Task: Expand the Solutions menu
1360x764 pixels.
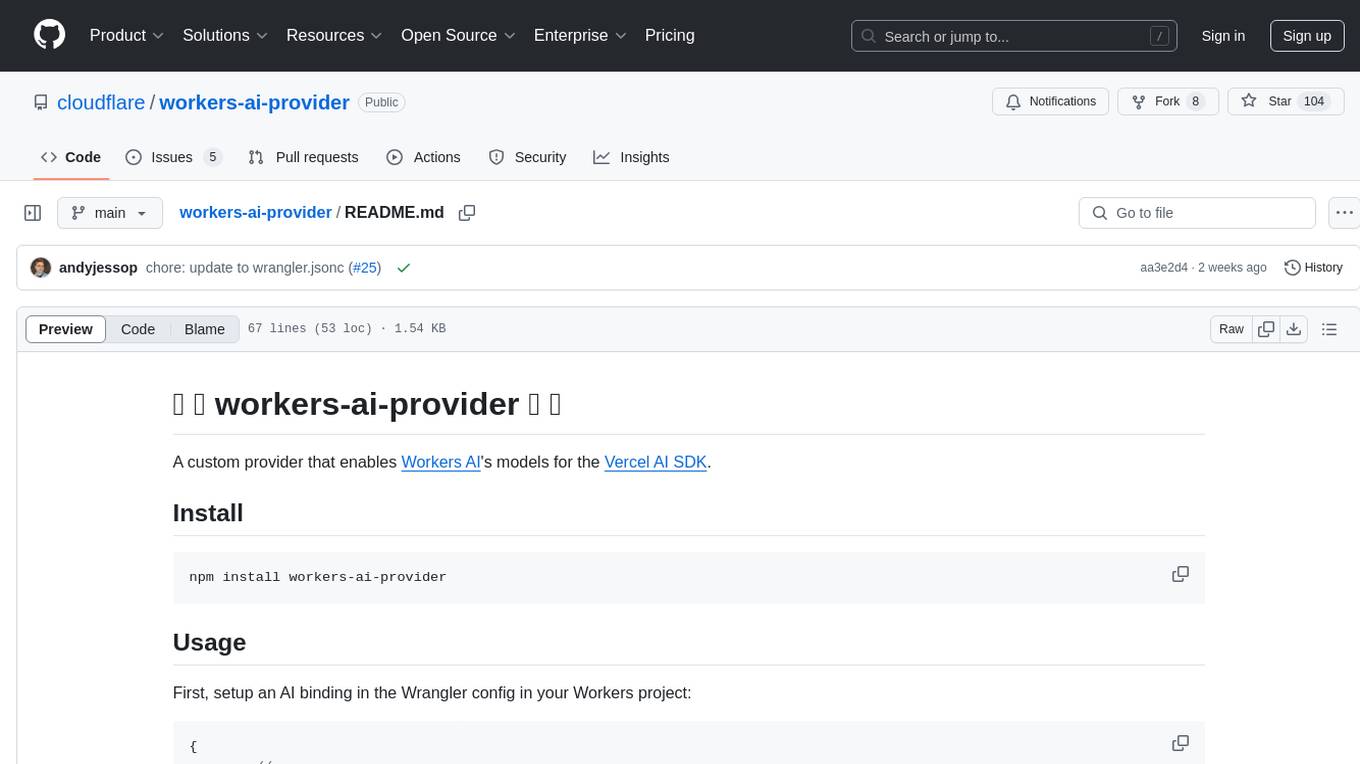Action: [225, 35]
